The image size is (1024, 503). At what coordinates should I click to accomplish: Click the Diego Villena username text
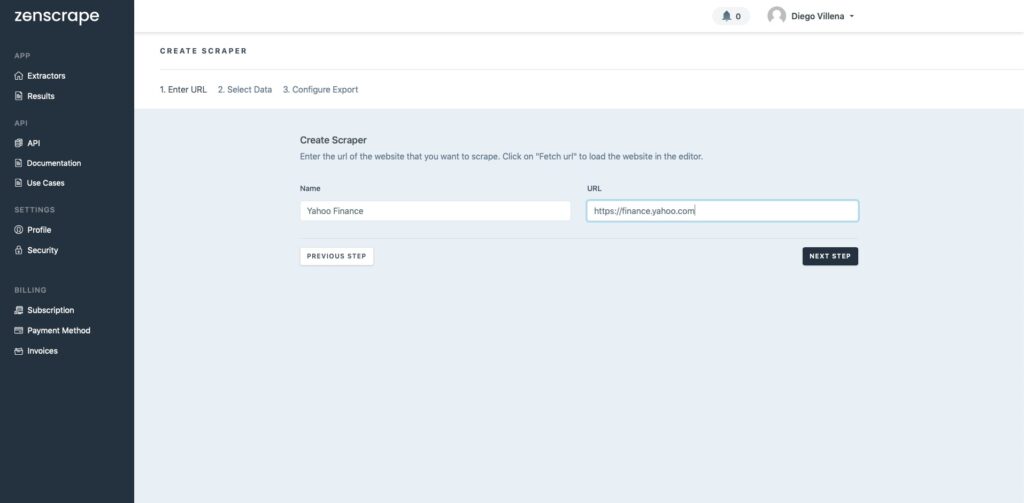point(818,16)
